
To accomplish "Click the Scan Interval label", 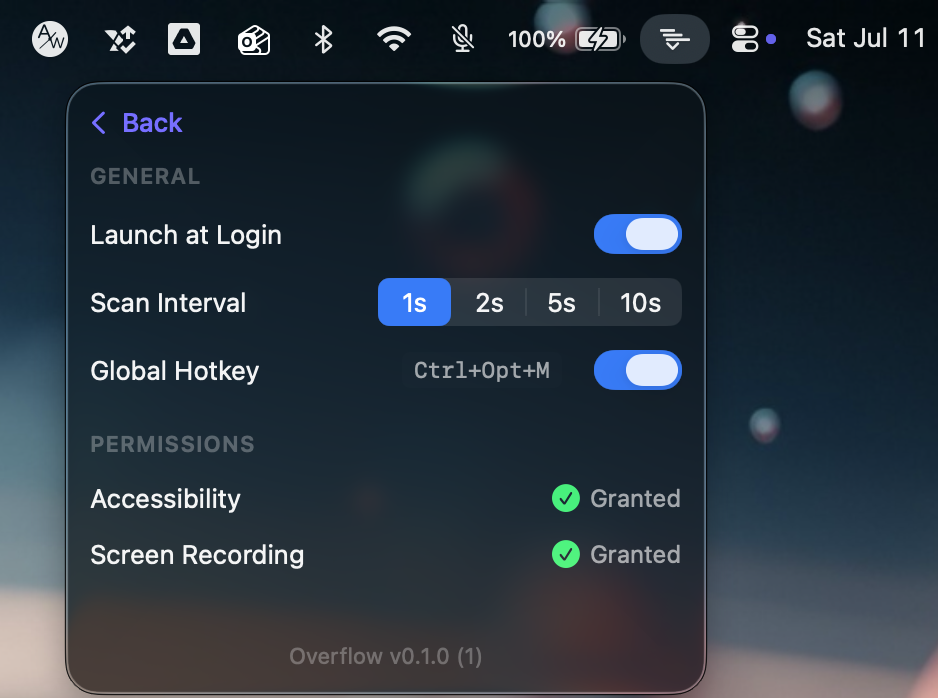I will (168, 303).
